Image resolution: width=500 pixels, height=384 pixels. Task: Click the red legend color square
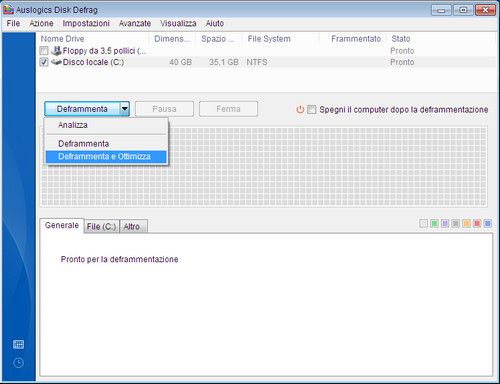(477, 223)
